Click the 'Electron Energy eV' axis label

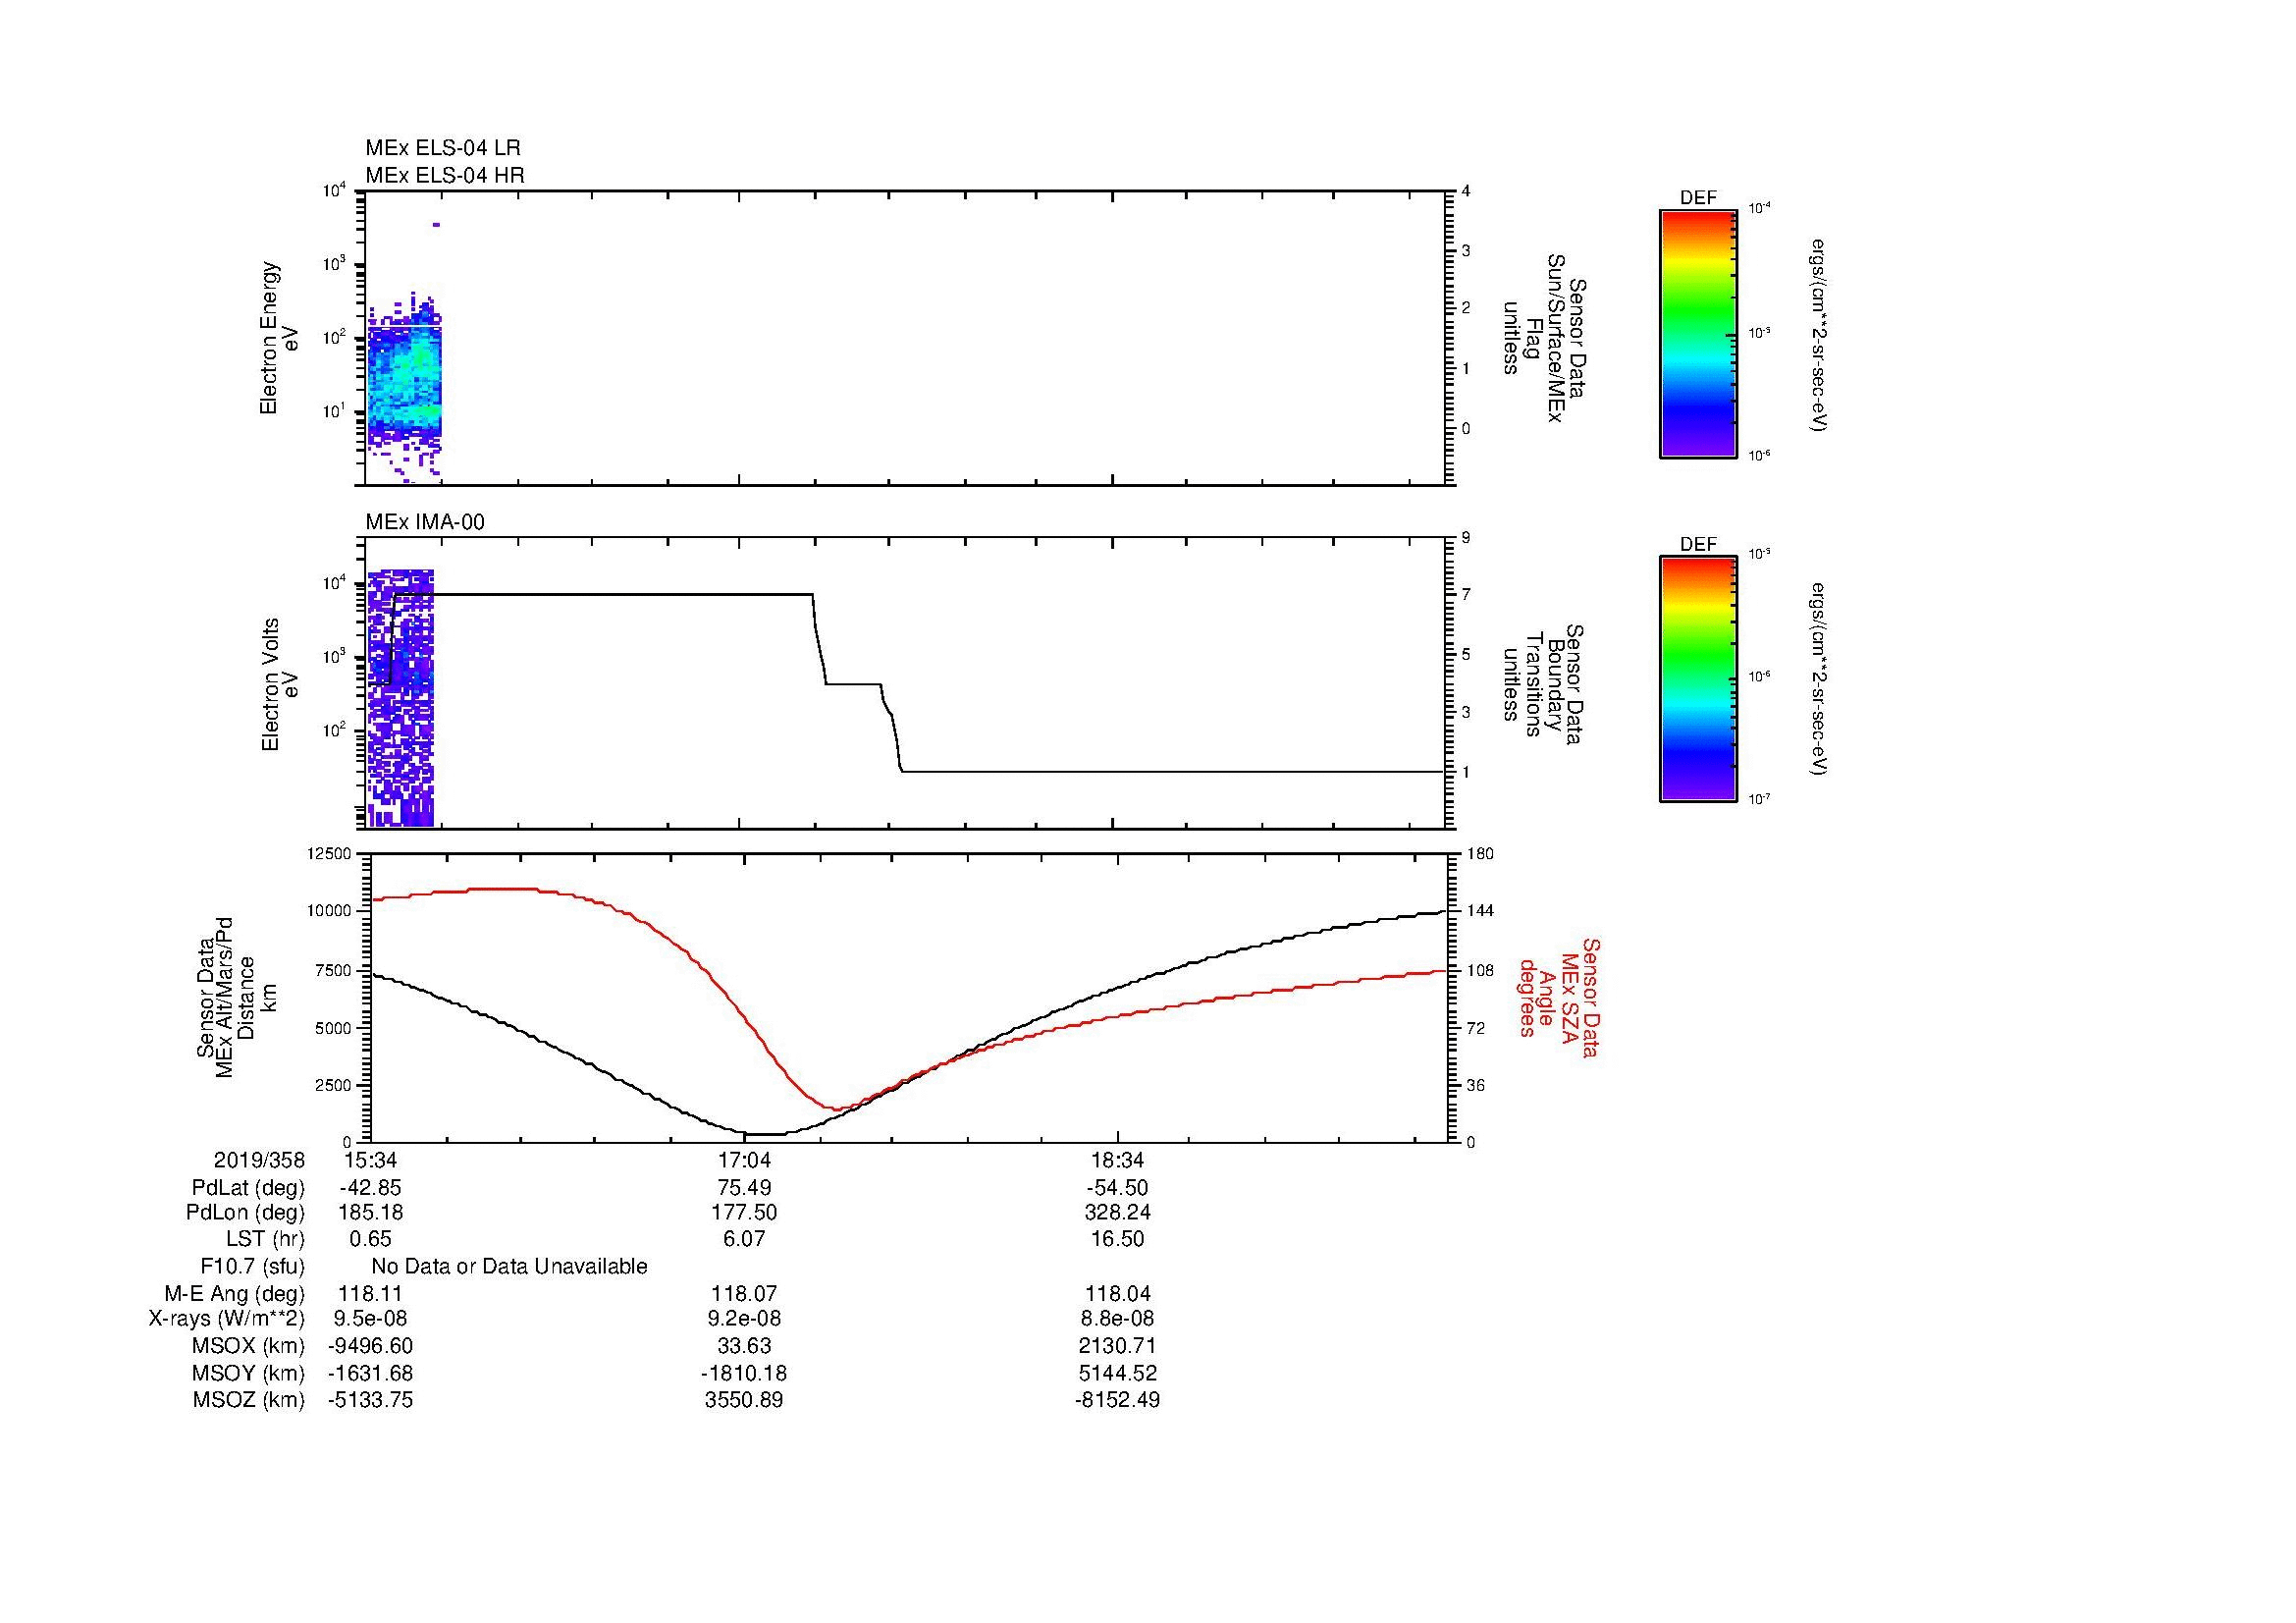[x=279, y=338]
